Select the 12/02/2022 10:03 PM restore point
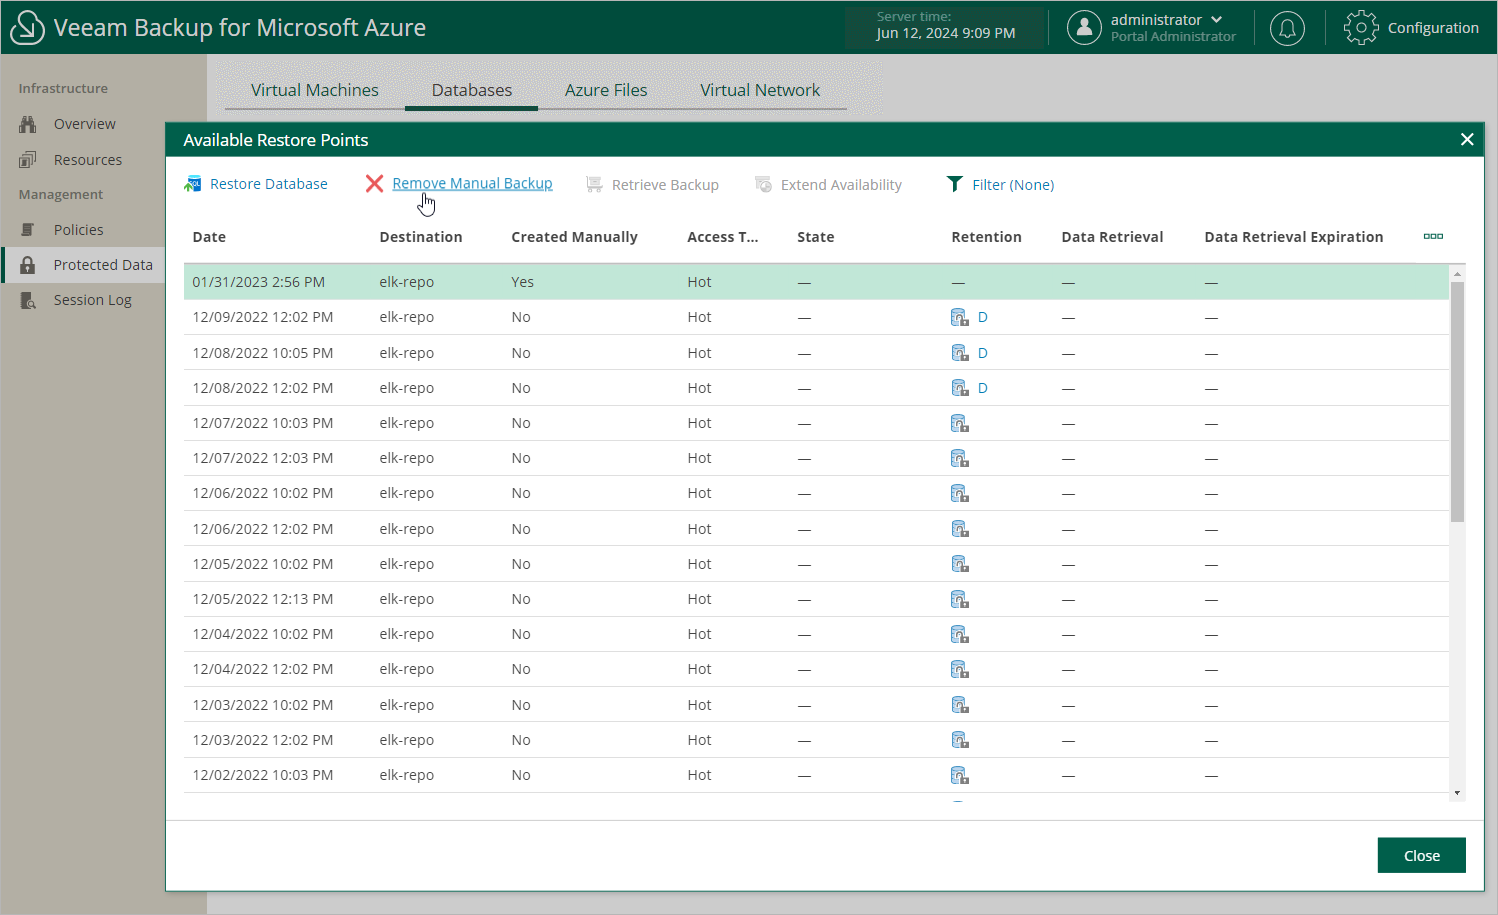 (816, 775)
